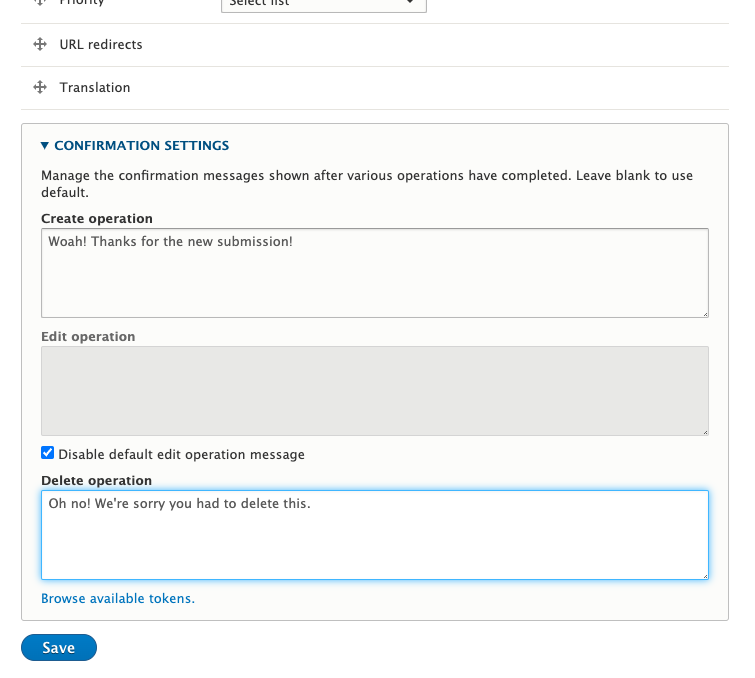This screenshot has width=755, height=678.
Task: Click into the Create operation text area
Action: click(x=375, y=273)
